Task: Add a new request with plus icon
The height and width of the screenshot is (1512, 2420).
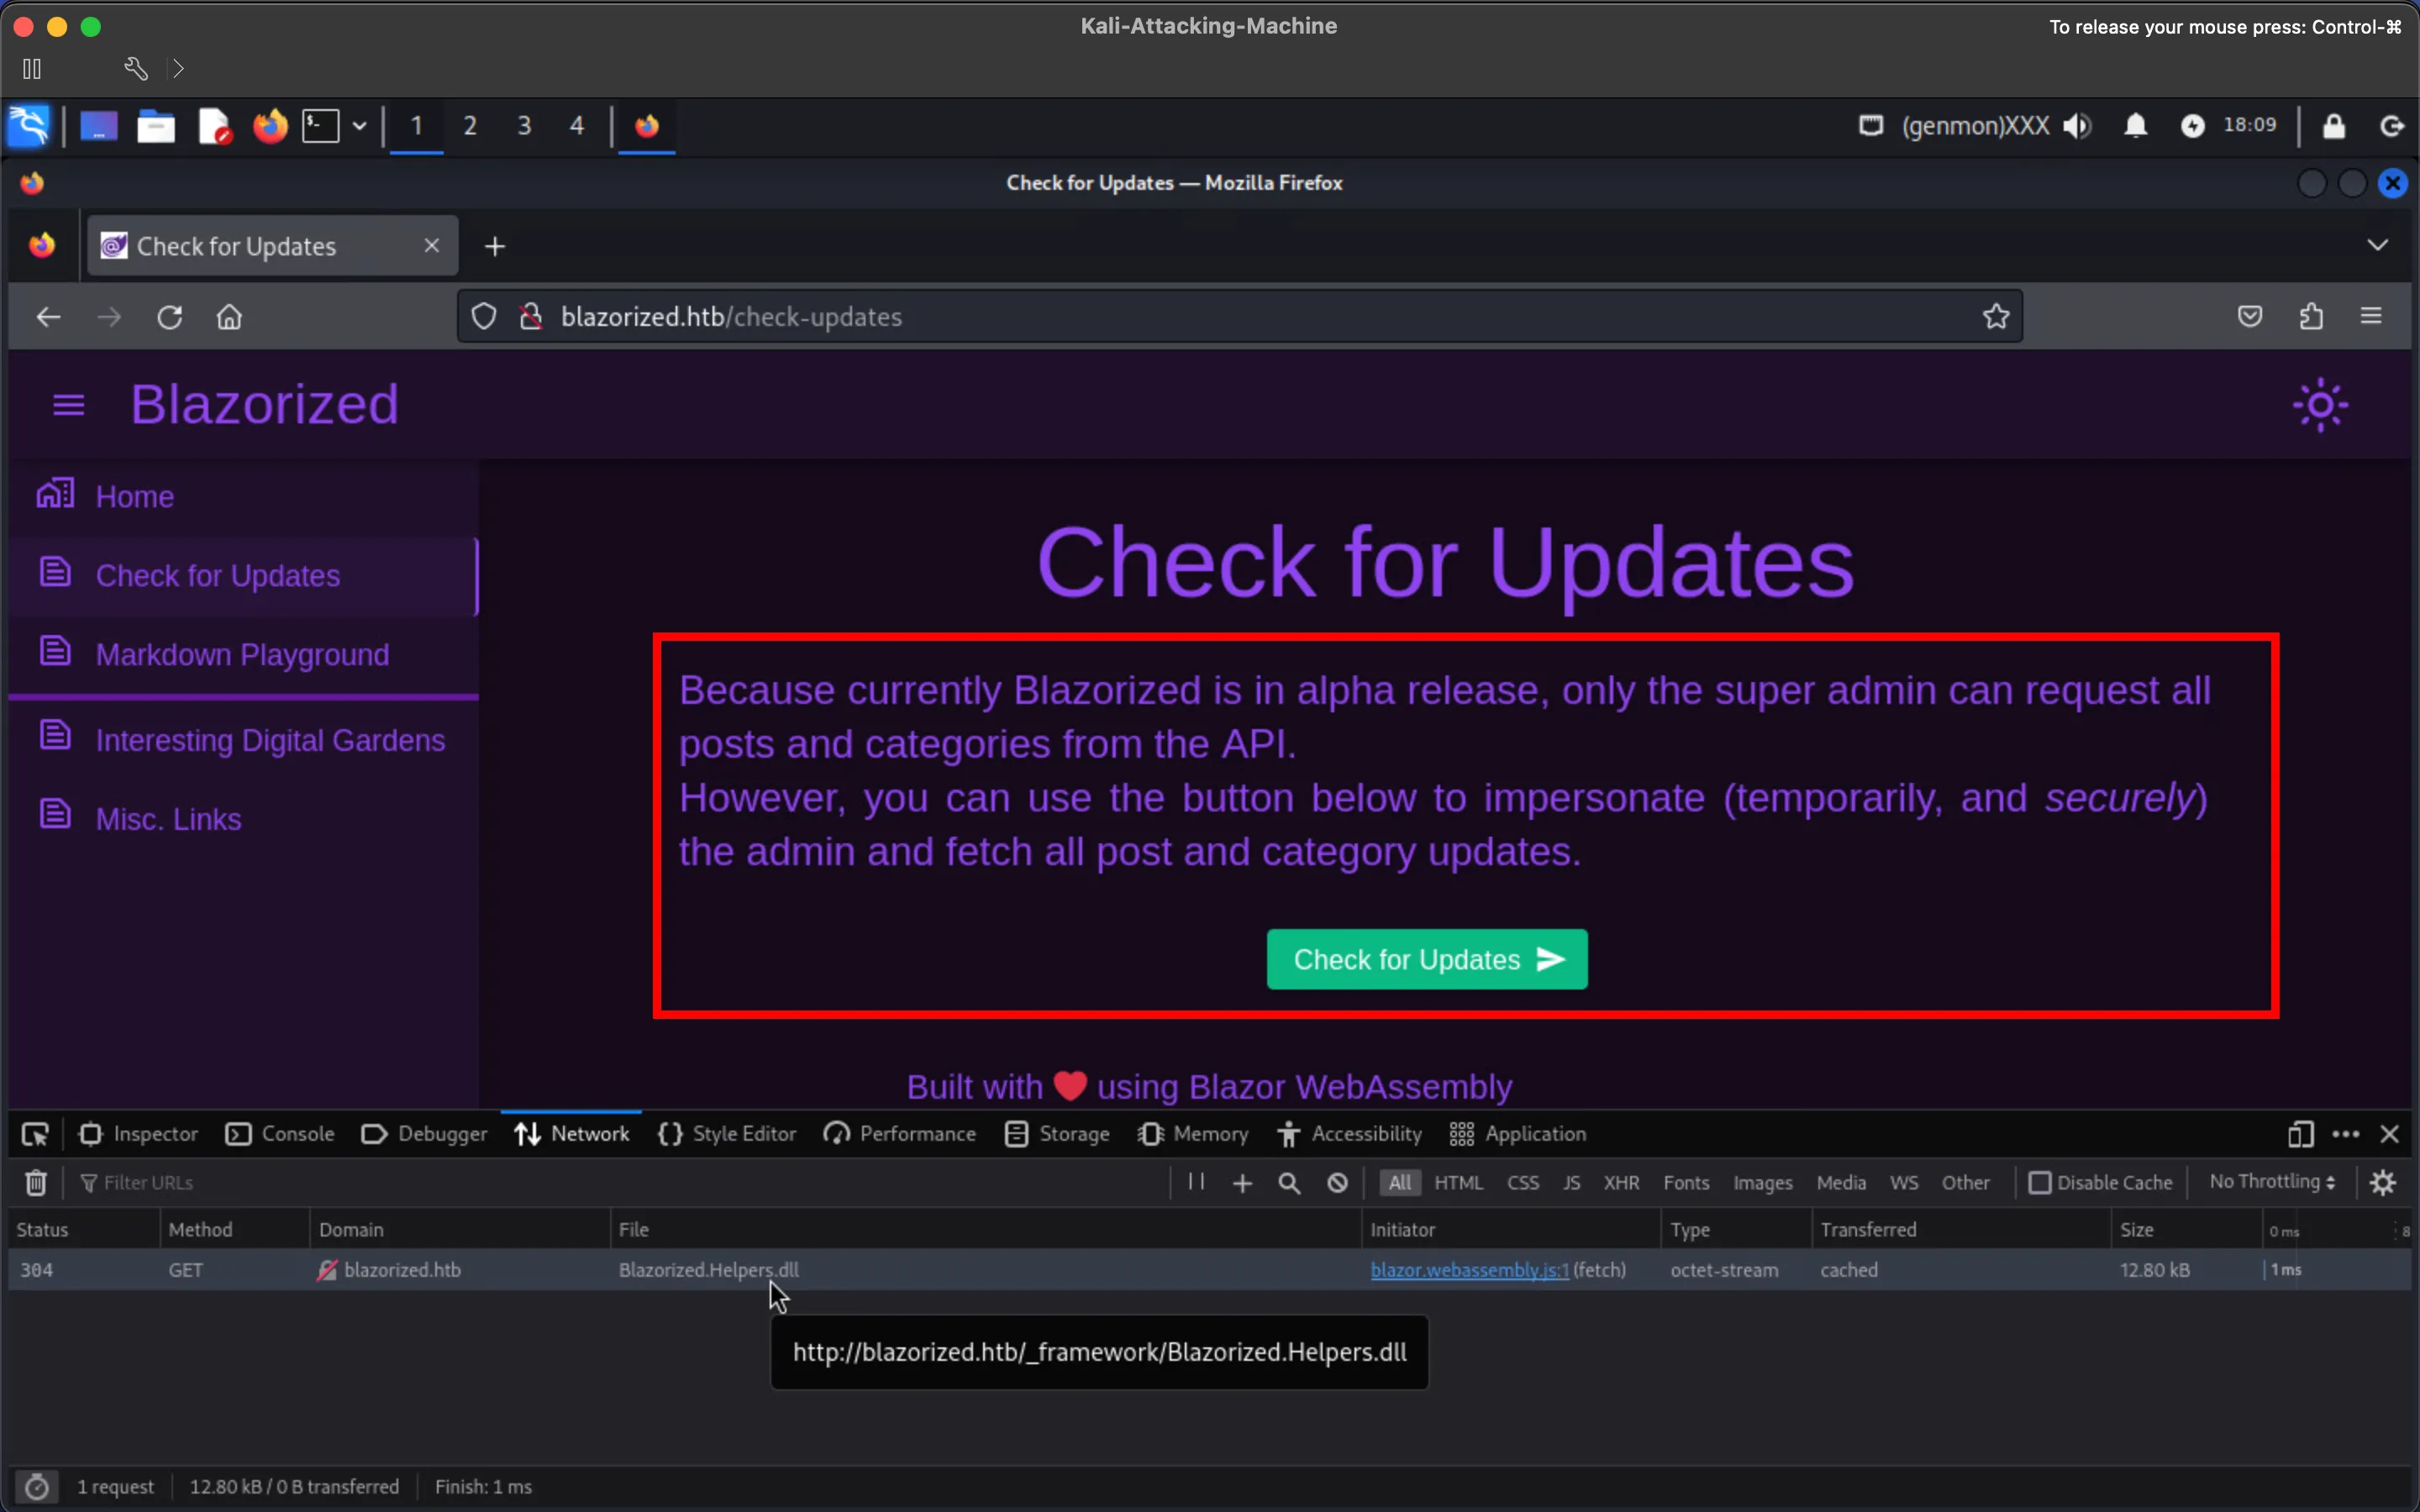Action: click(1242, 1183)
